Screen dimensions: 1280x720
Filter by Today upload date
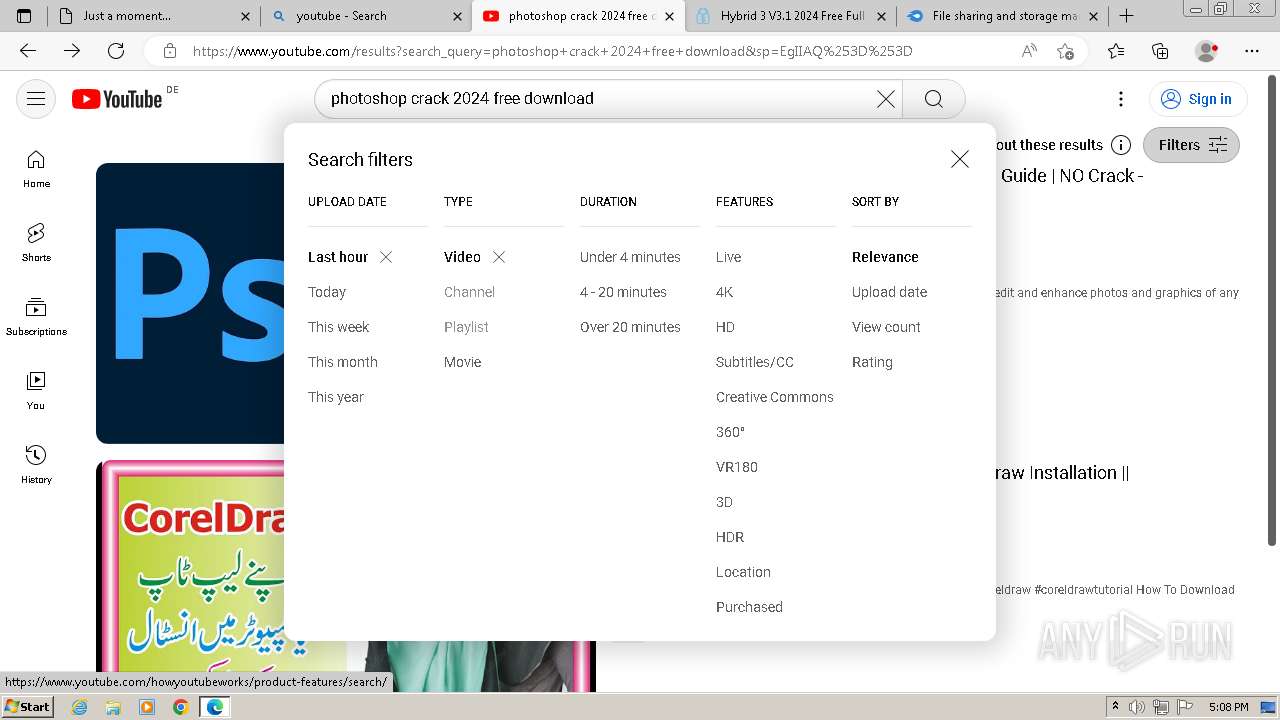coord(327,292)
